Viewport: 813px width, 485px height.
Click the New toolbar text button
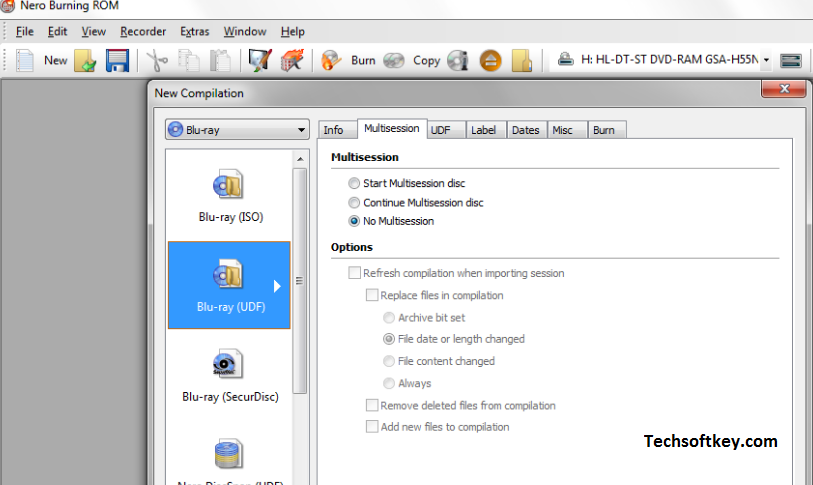(x=55, y=61)
